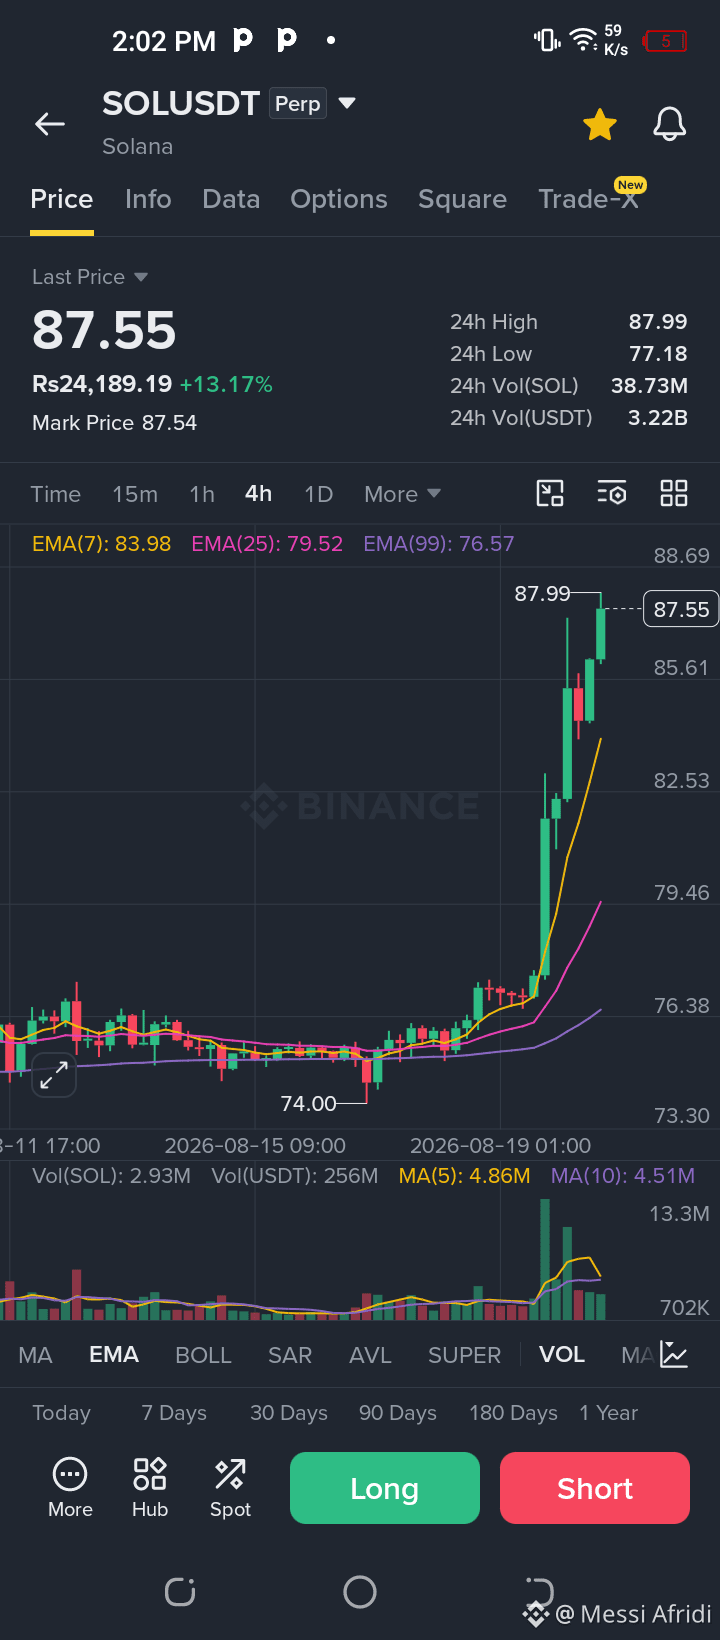Toggle the BOLL indicator
720x1640 pixels.
click(203, 1355)
